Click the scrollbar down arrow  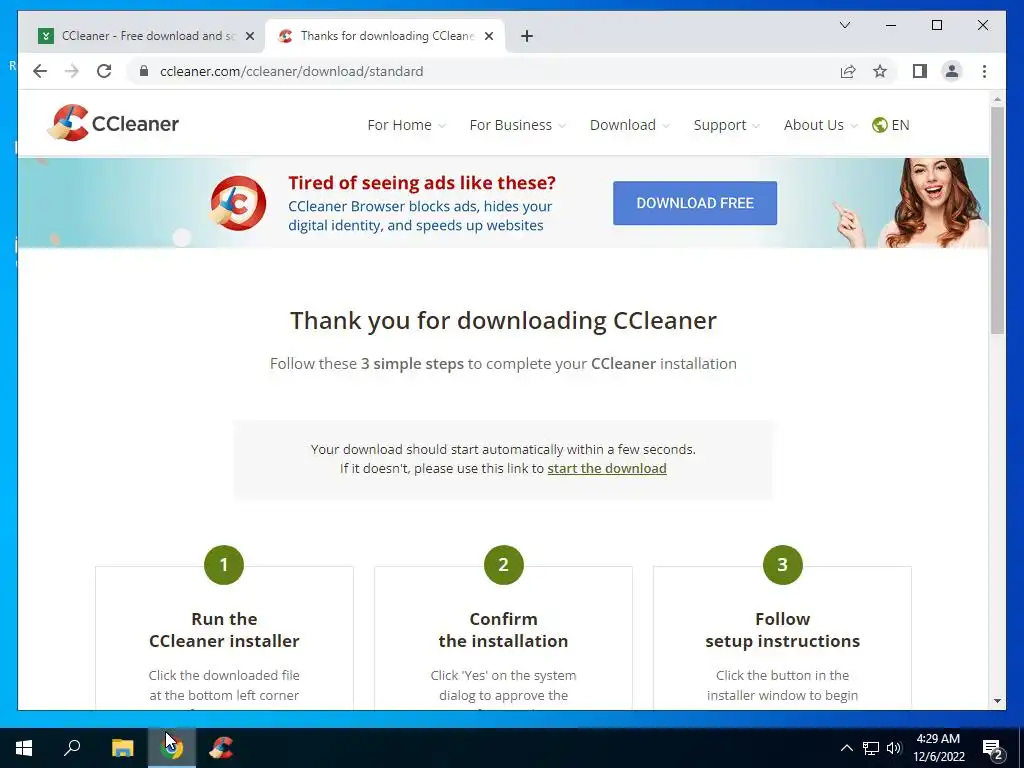click(x=997, y=701)
